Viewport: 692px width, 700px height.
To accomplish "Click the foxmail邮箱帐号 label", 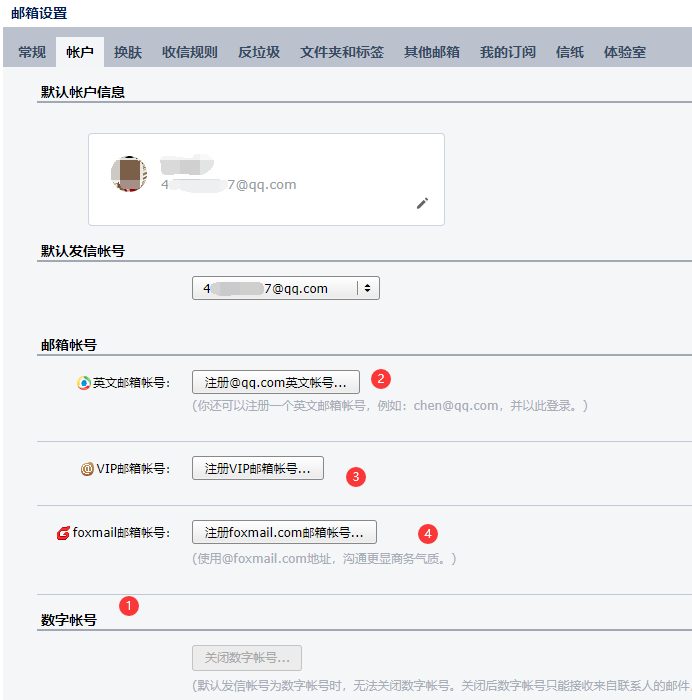I will (121, 533).
